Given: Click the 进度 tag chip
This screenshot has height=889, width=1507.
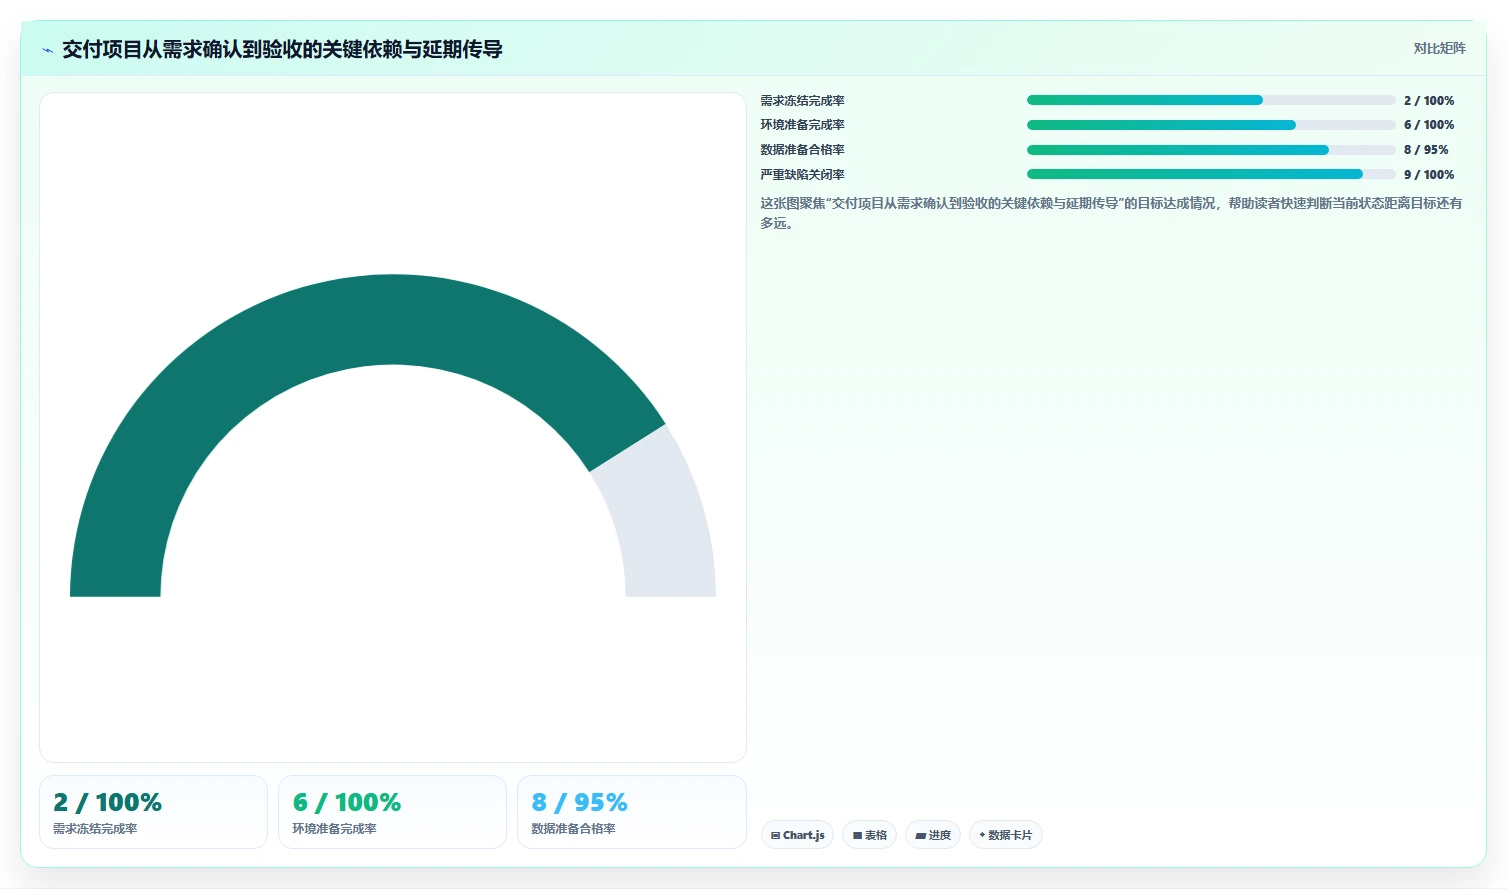Looking at the screenshot, I should [933, 835].
